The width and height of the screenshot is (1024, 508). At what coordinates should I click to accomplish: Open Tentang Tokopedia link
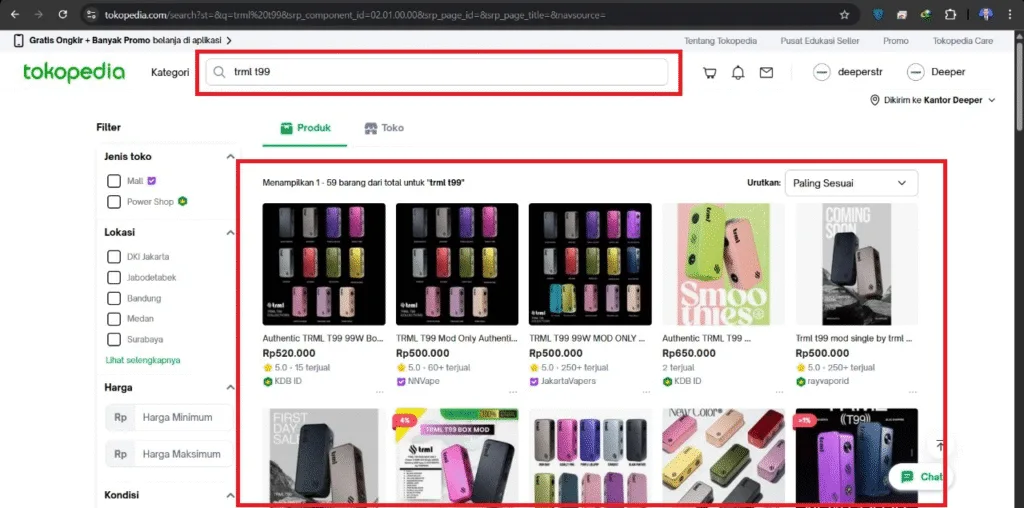pyautogui.click(x=720, y=40)
